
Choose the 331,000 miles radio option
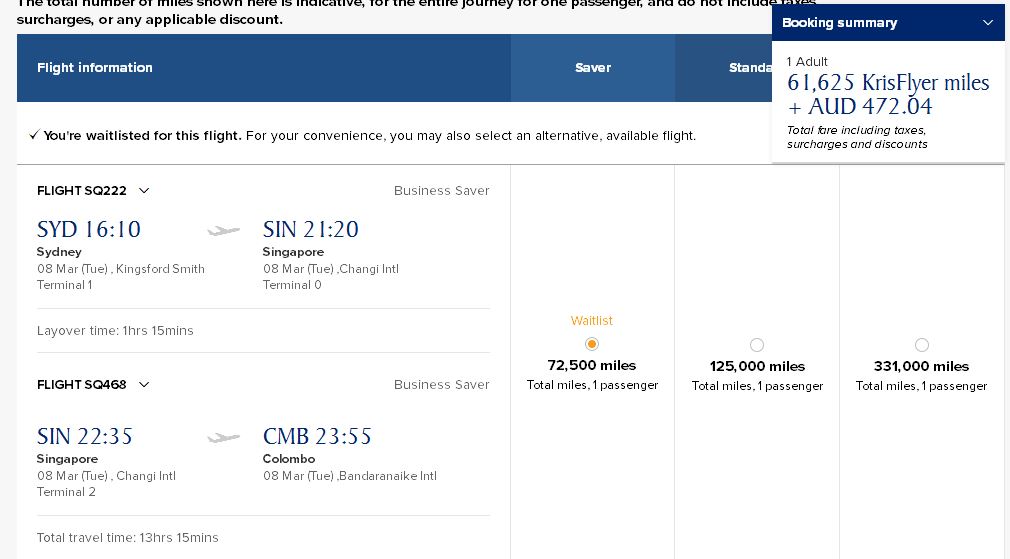pos(922,345)
